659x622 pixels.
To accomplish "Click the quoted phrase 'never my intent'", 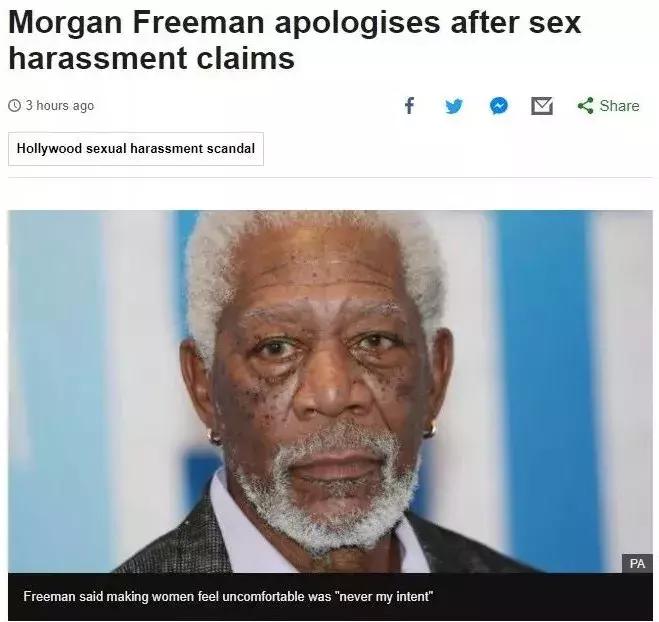I will pyautogui.click(x=383, y=596).
